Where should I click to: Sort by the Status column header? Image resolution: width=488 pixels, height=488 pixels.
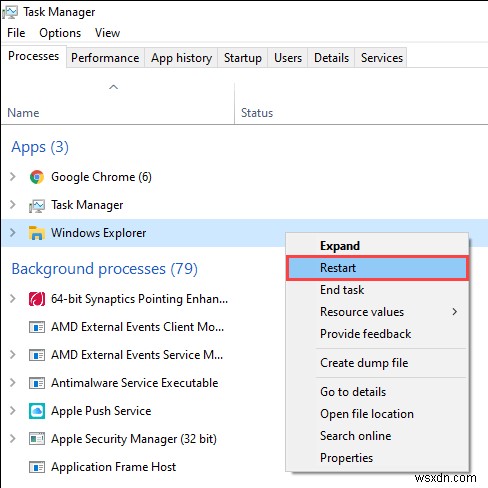pyautogui.click(x=257, y=113)
